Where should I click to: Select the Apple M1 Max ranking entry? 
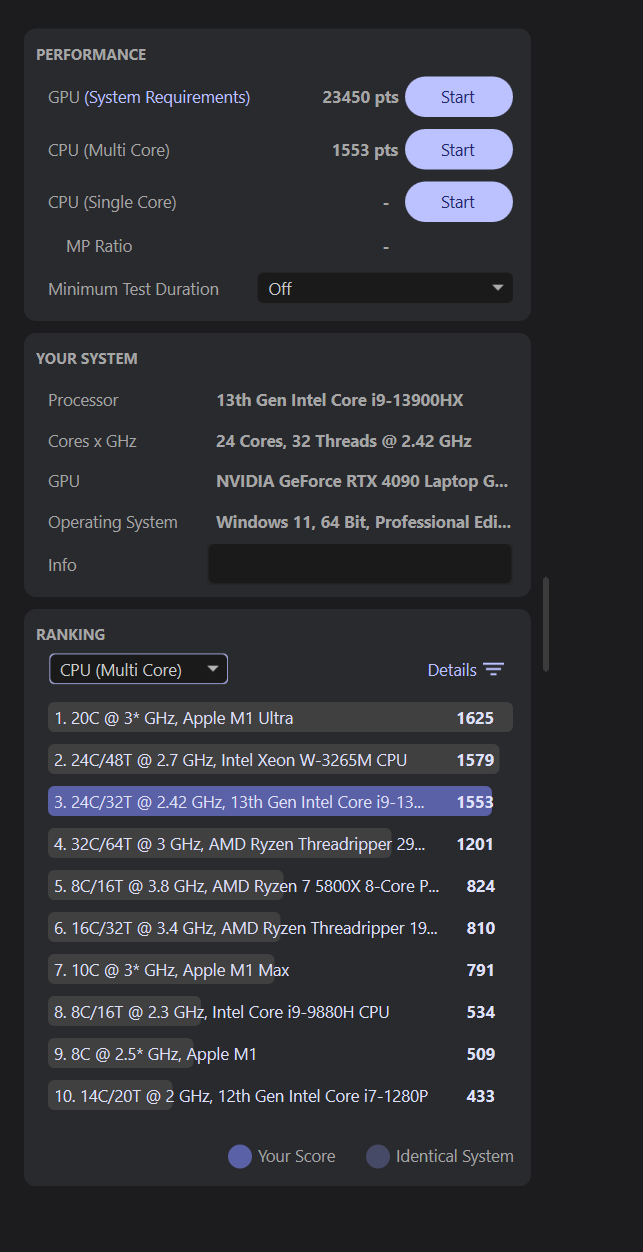pos(280,969)
